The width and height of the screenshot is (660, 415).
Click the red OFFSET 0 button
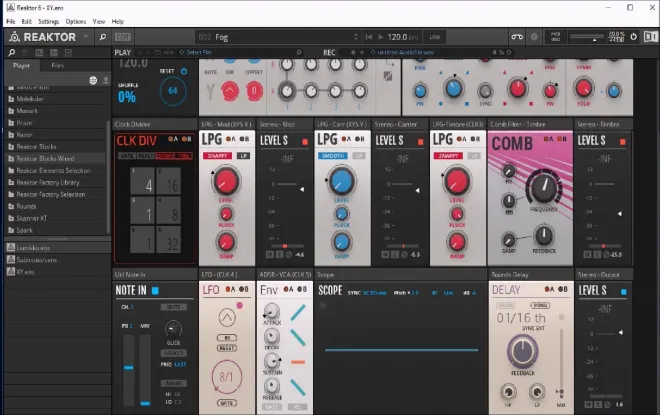(254, 91)
